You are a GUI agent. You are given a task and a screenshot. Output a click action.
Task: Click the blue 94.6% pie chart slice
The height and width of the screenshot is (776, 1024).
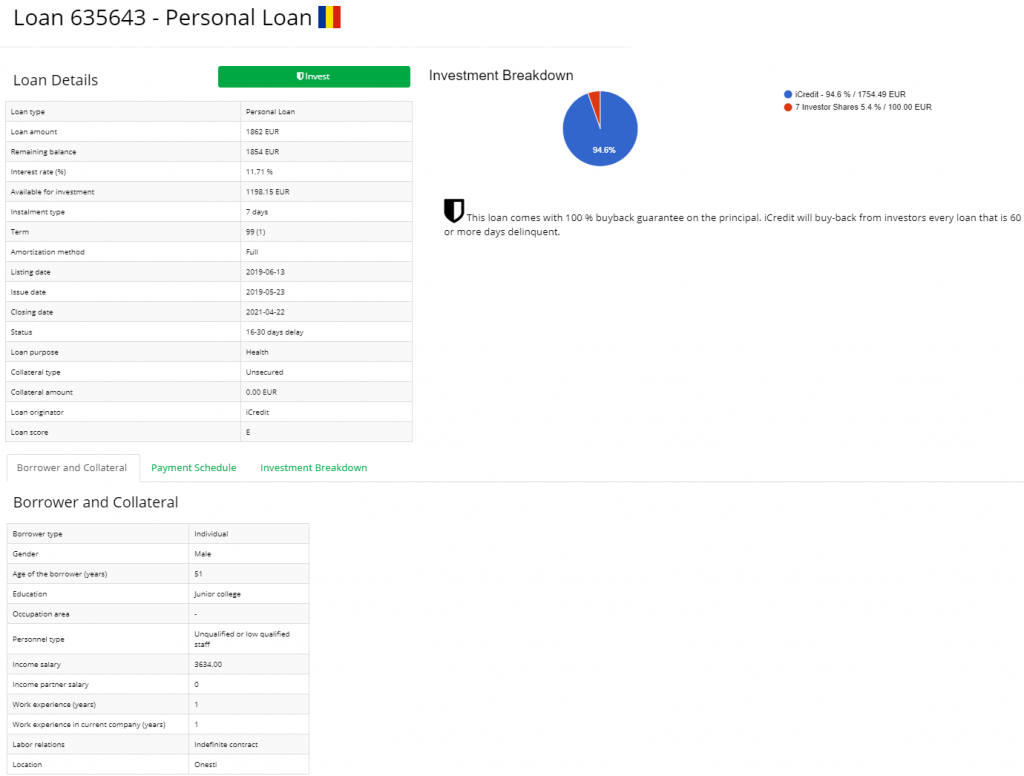[x=602, y=135]
